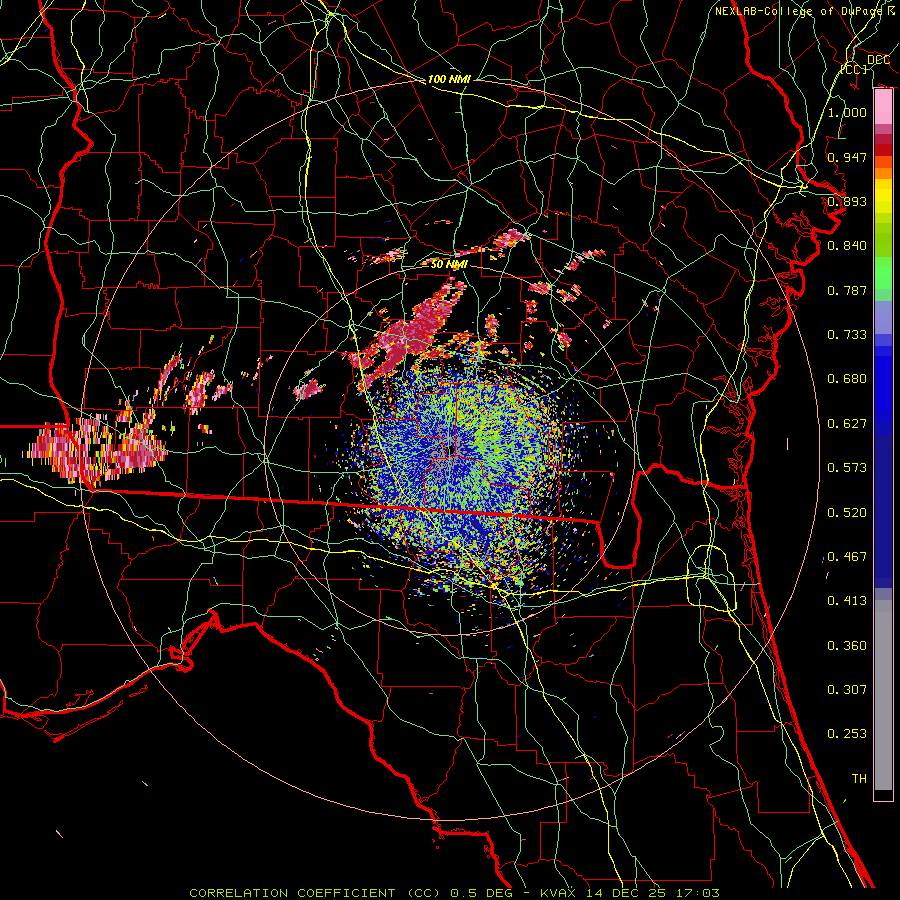Screen dimensions: 900x900
Task: Pick the light pink 1.000 color bar segment
Action: click(883, 107)
